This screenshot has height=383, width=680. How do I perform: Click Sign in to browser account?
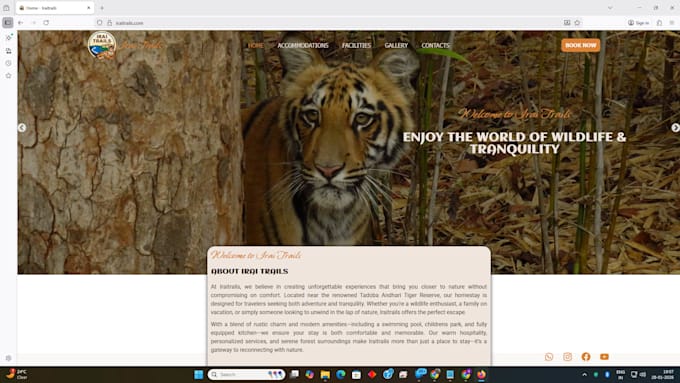point(638,23)
